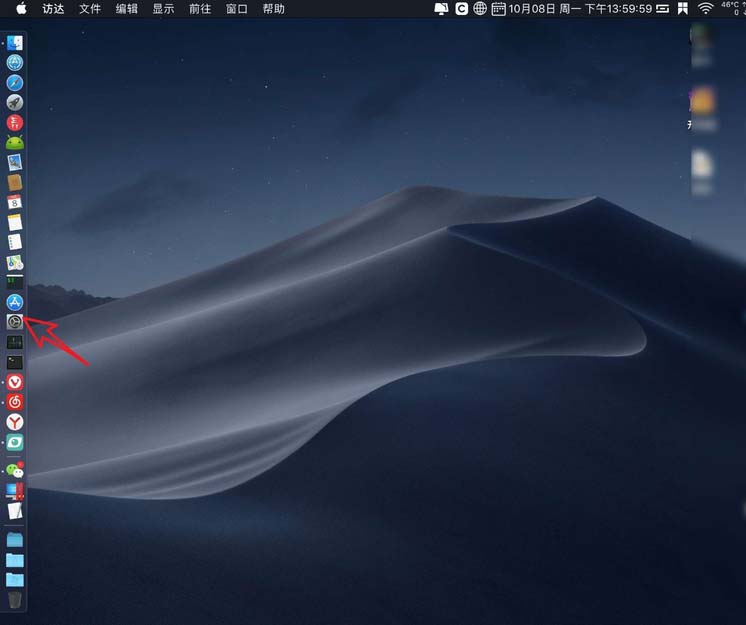Launch Safari compass icon in the Dock

(x=15, y=83)
